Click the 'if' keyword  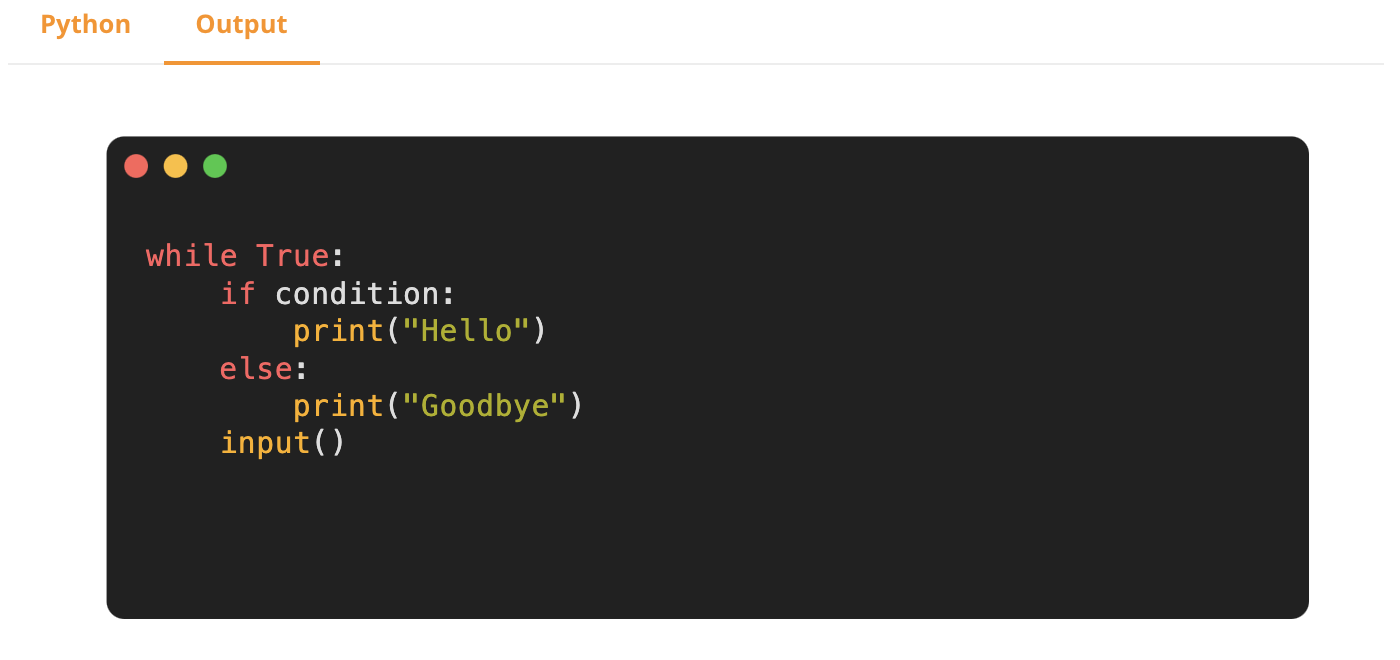coord(238,294)
